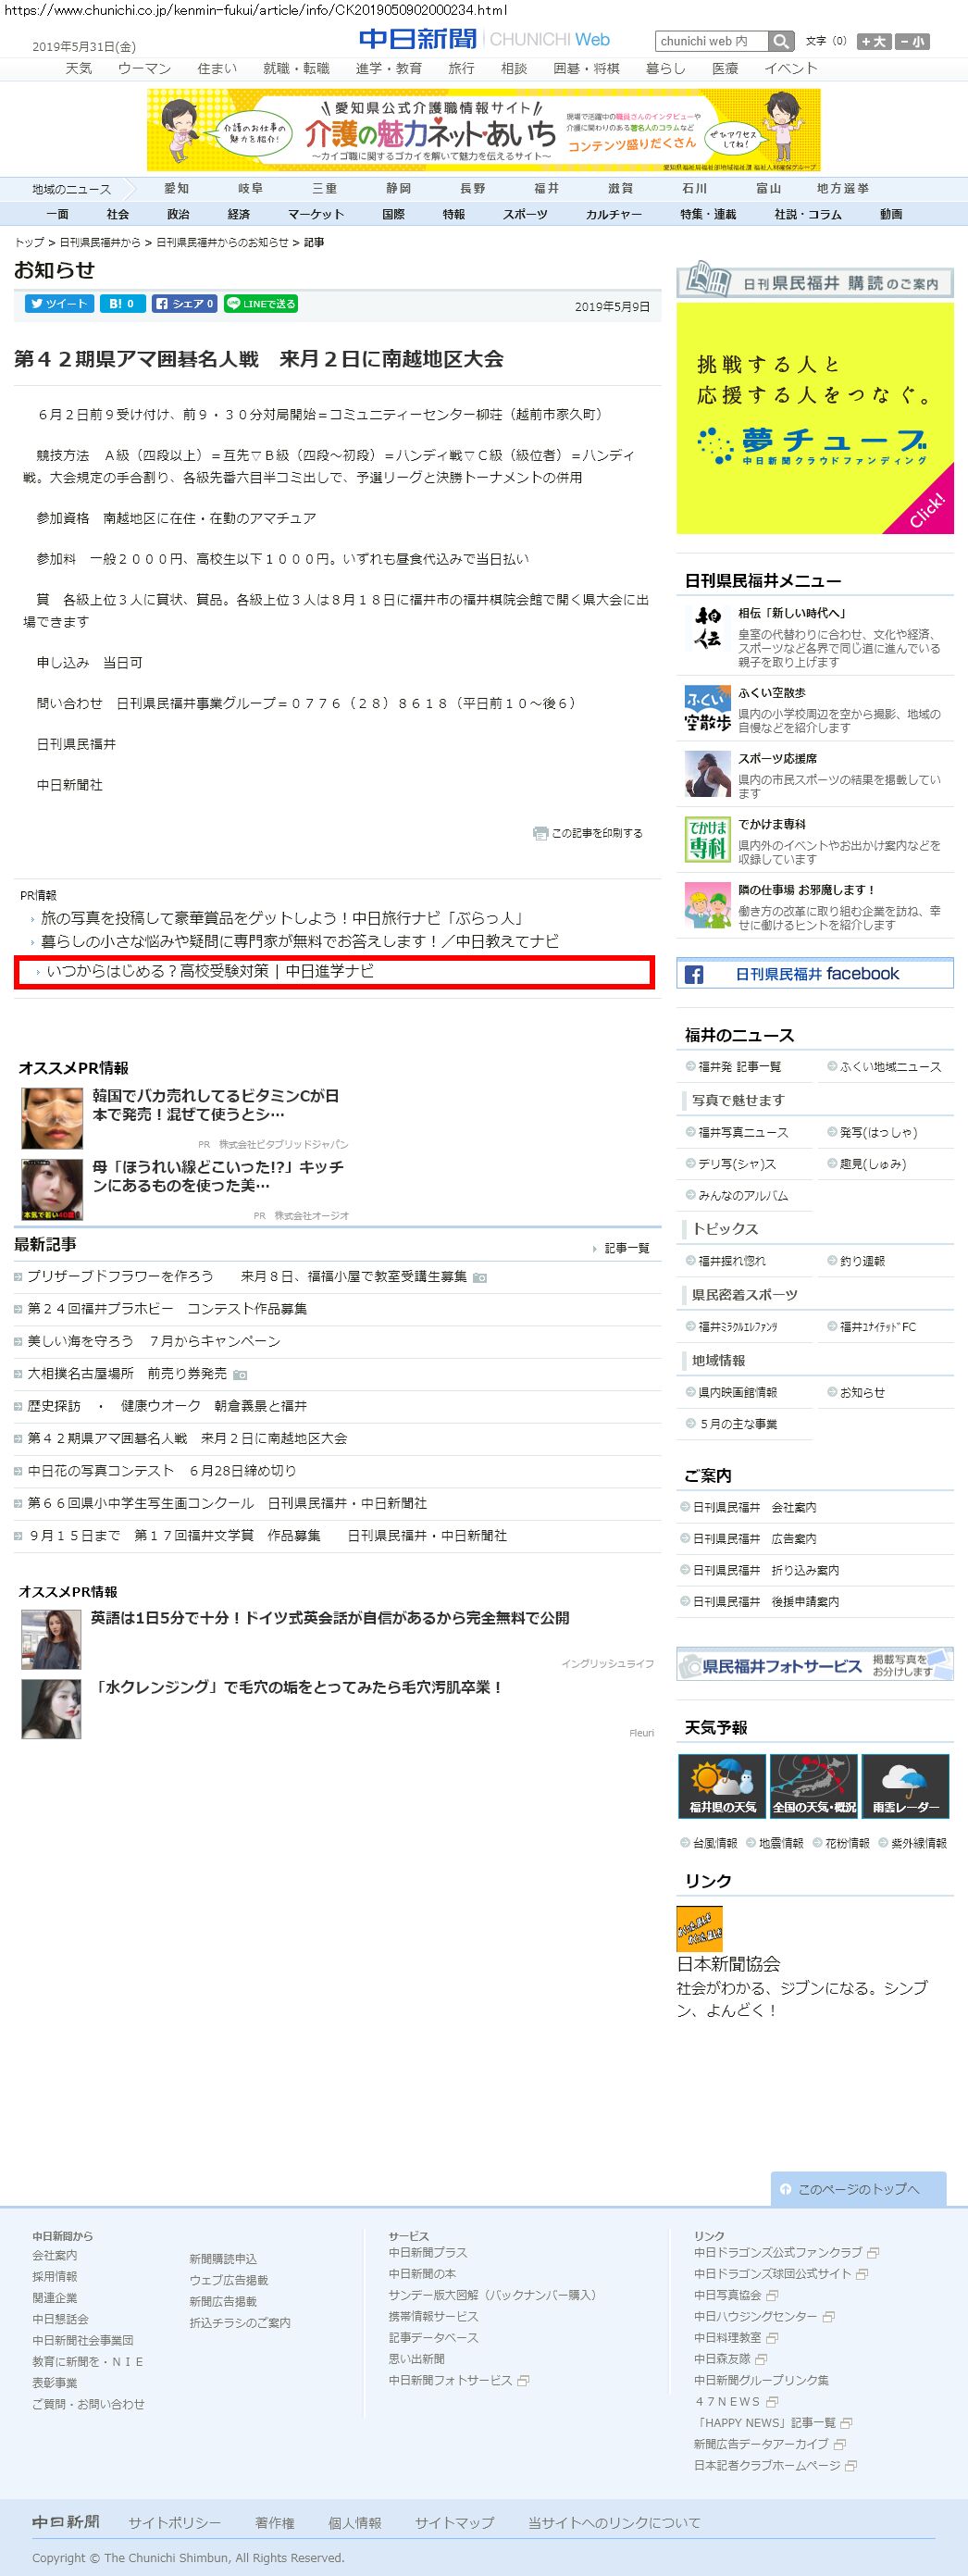Open 日刊県民福井から breadcrumb link

click(x=100, y=242)
